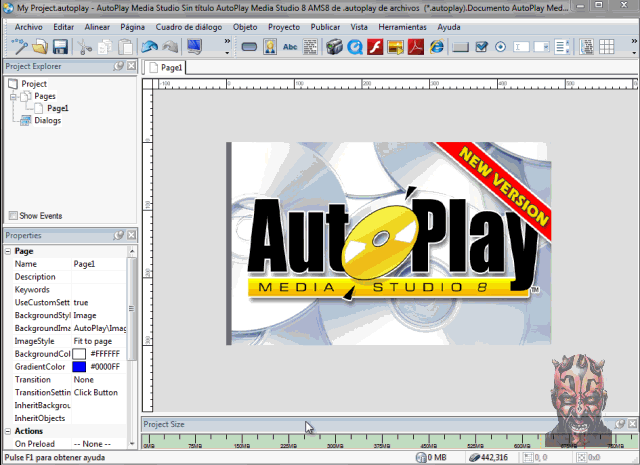Collapse the Pages tree node
This screenshot has height=465, width=640.
(13, 96)
